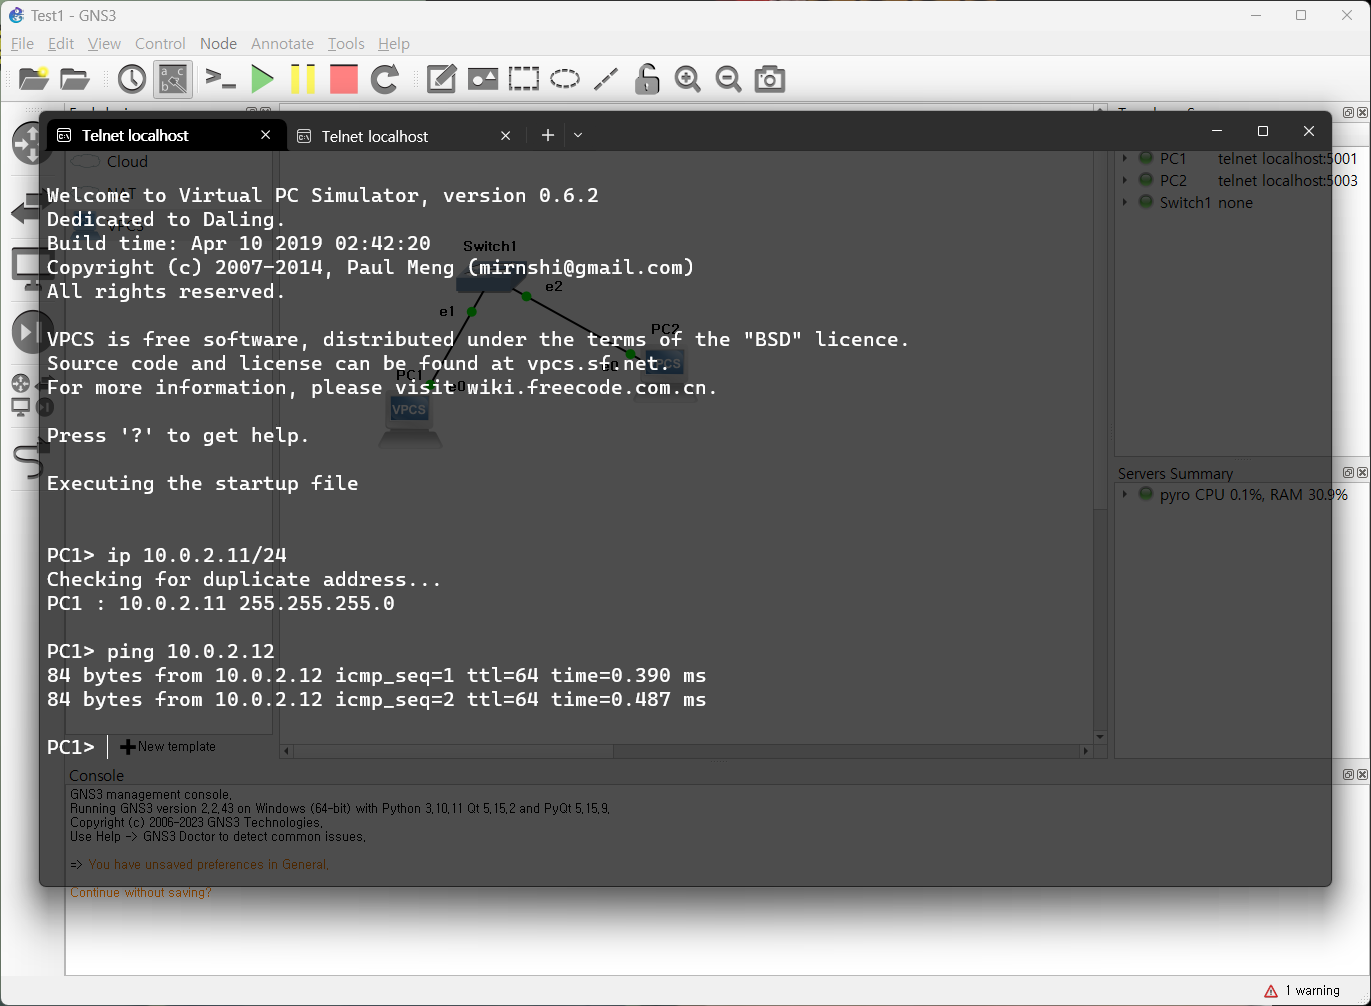1371x1006 pixels.
Task: Click the Add a note icon
Action: point(441,79)
